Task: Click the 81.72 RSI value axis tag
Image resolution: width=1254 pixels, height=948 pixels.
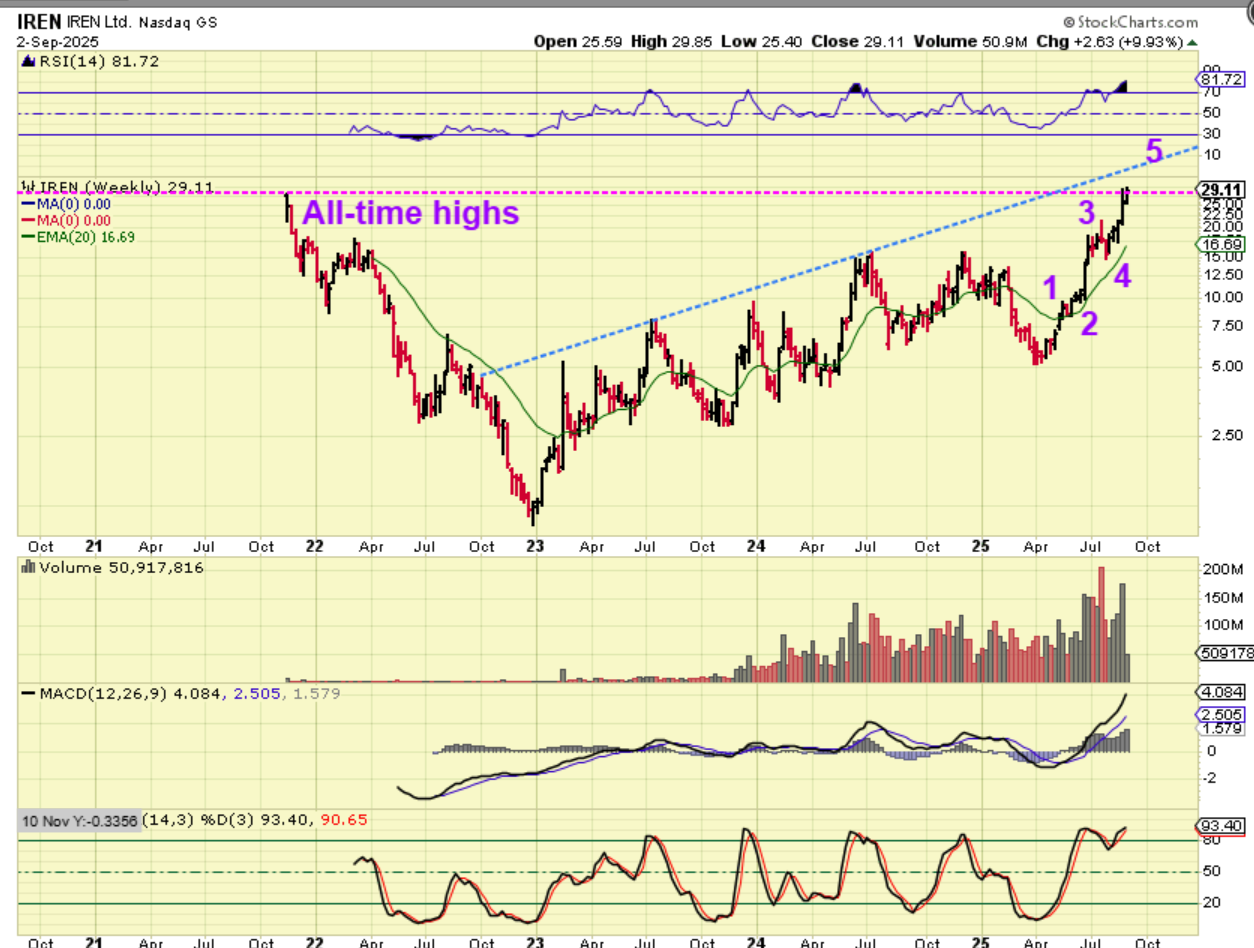Action: pos(1222,79)
